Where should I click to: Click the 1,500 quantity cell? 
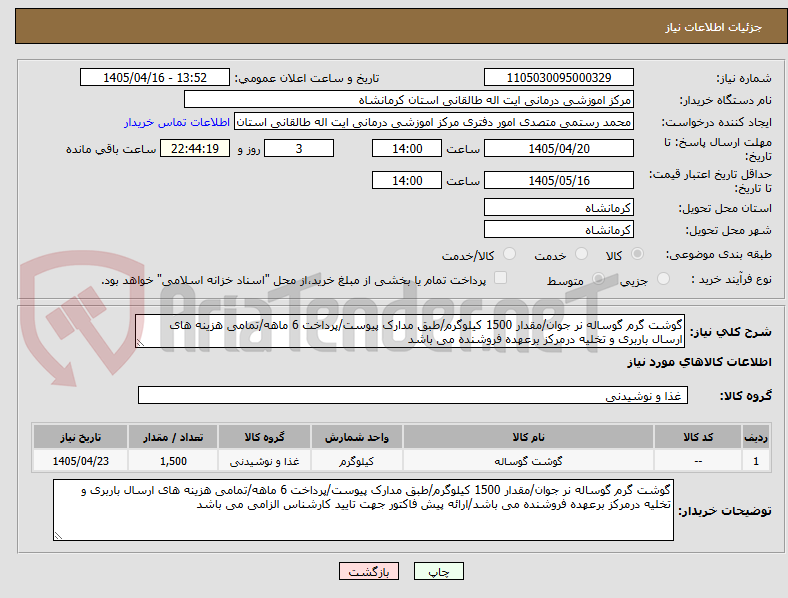pos(173,461)
